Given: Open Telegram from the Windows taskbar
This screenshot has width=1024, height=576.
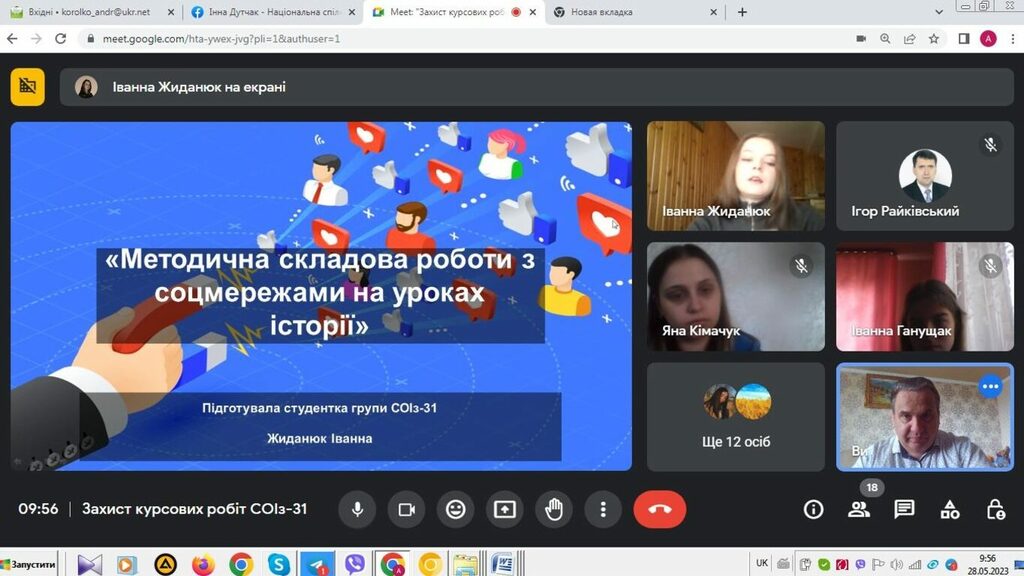Looking at the screenshot, I should pyautogui.click(x=317, y=565).
